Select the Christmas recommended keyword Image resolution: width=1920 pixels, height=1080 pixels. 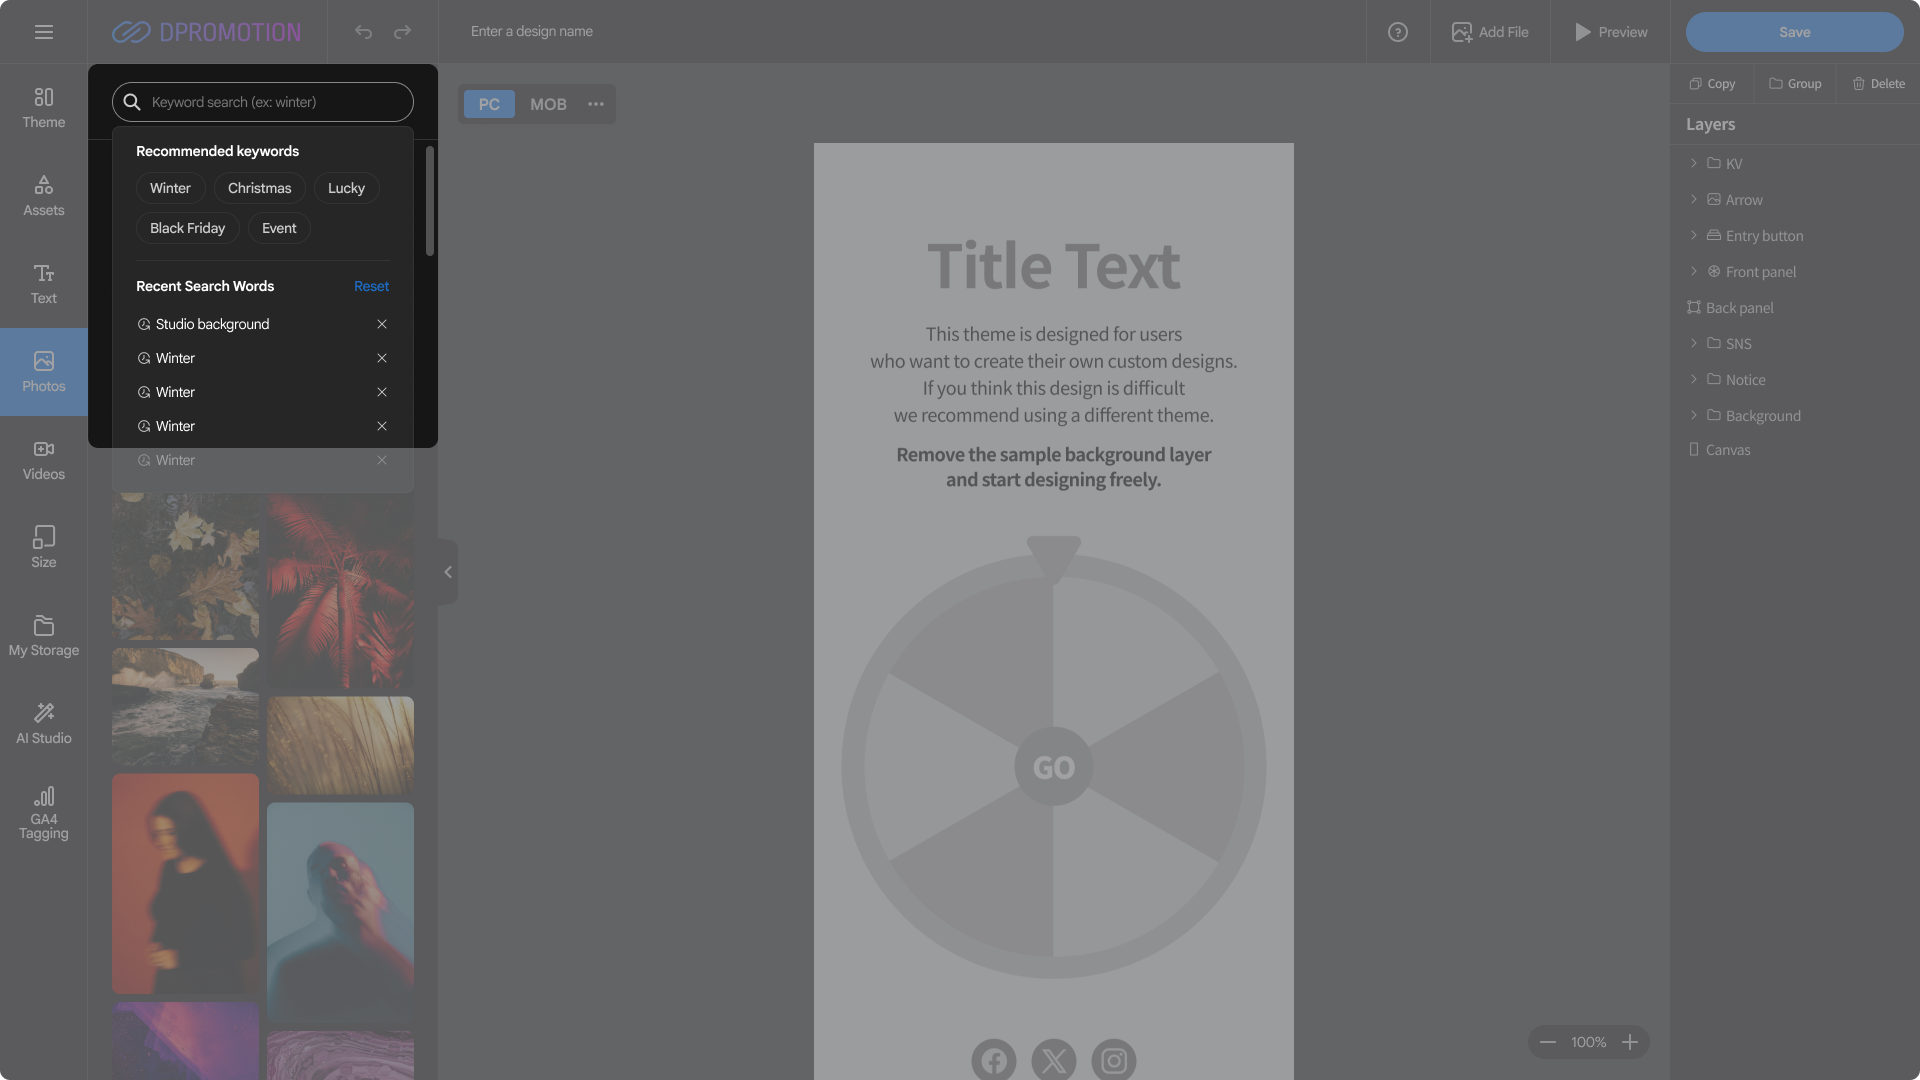(260, 188)
